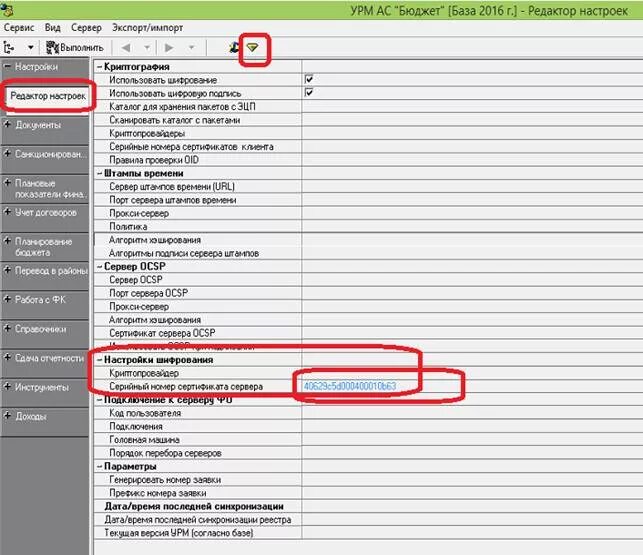Expand the Учет договоров section
This screenshot has height=555, width=643.
tap(7, 212)
